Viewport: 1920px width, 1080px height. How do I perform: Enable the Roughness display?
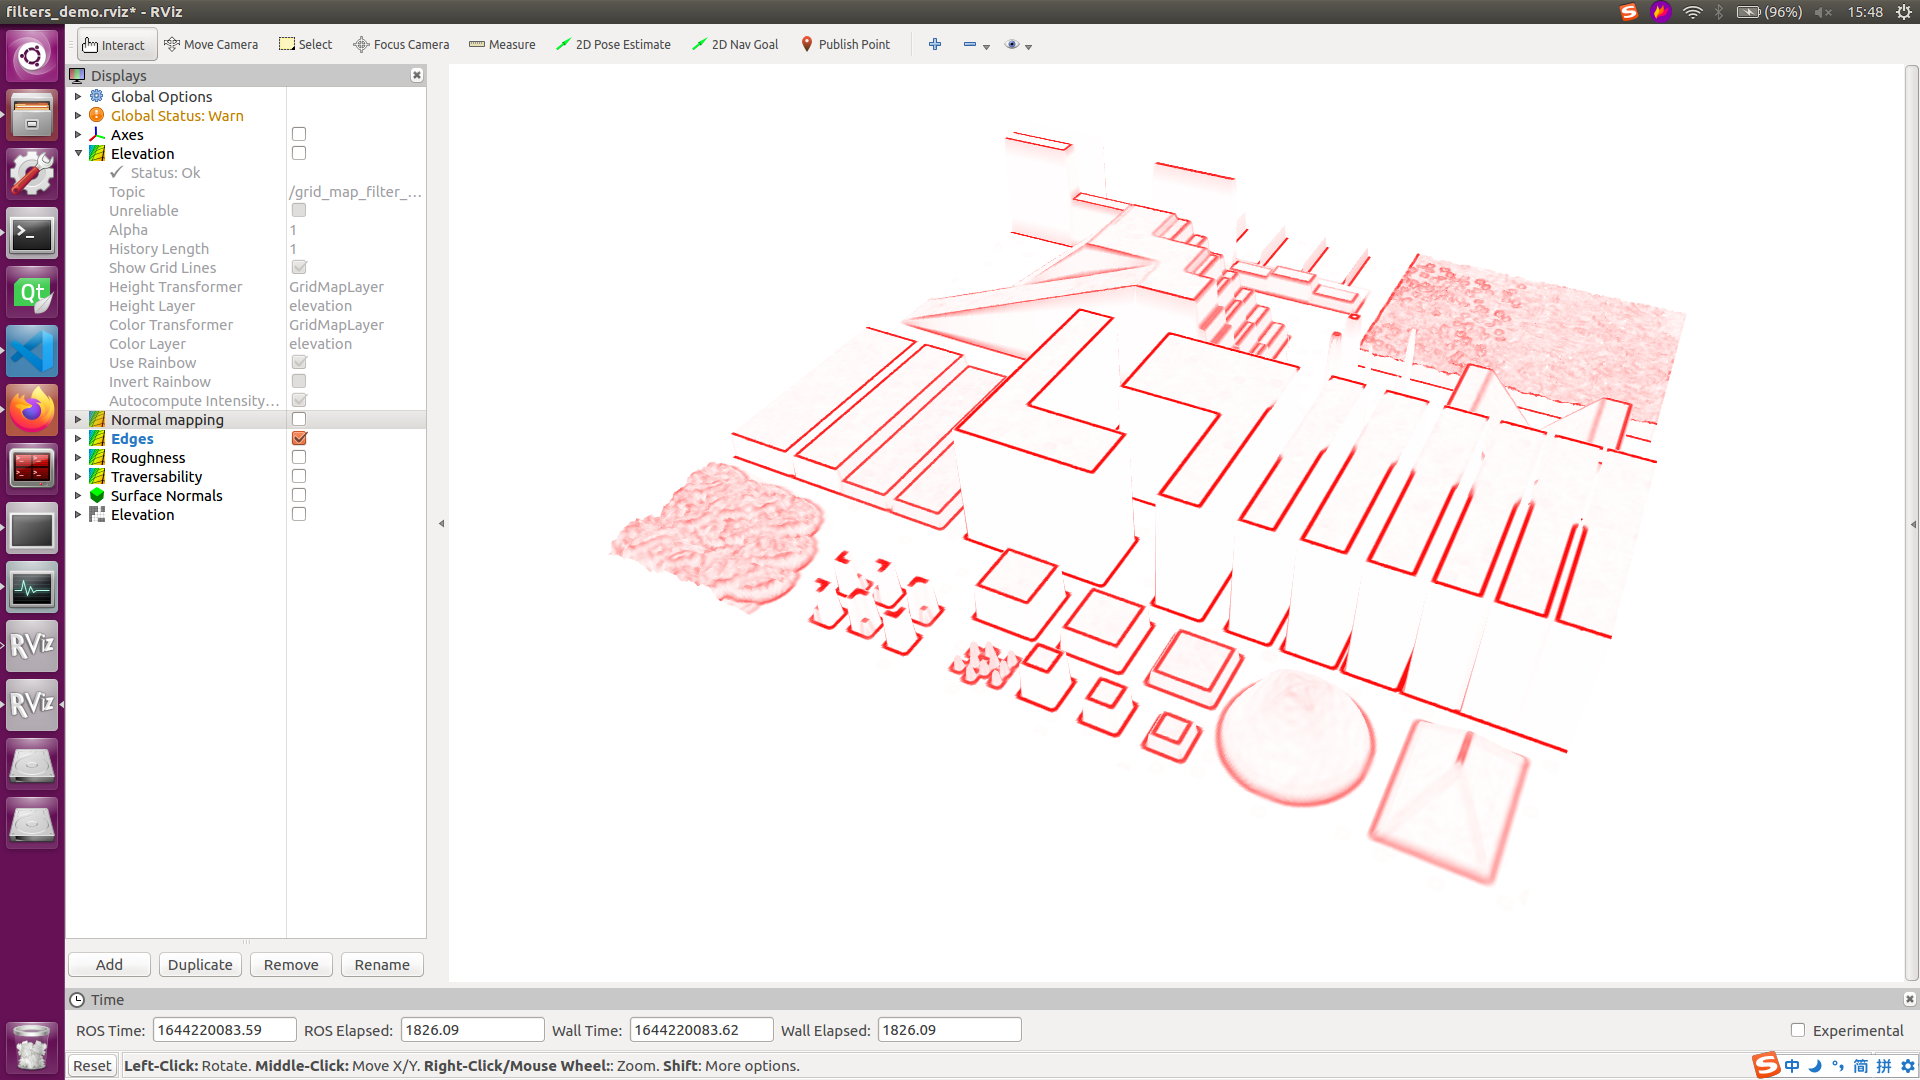[298, 457]
